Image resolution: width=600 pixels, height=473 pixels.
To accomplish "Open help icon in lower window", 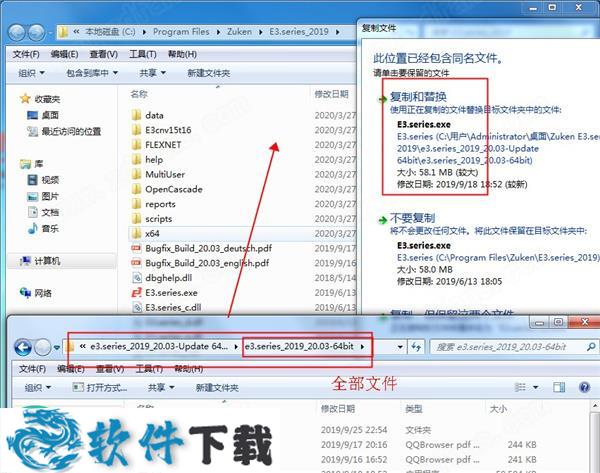I will tap(584, 387).
